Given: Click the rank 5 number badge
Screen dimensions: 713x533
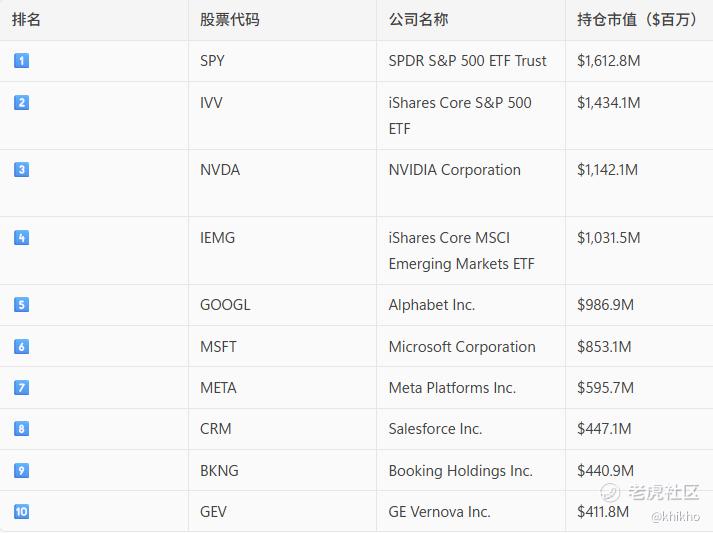Looking at the screenshot, I should click(x=21, y=305).
